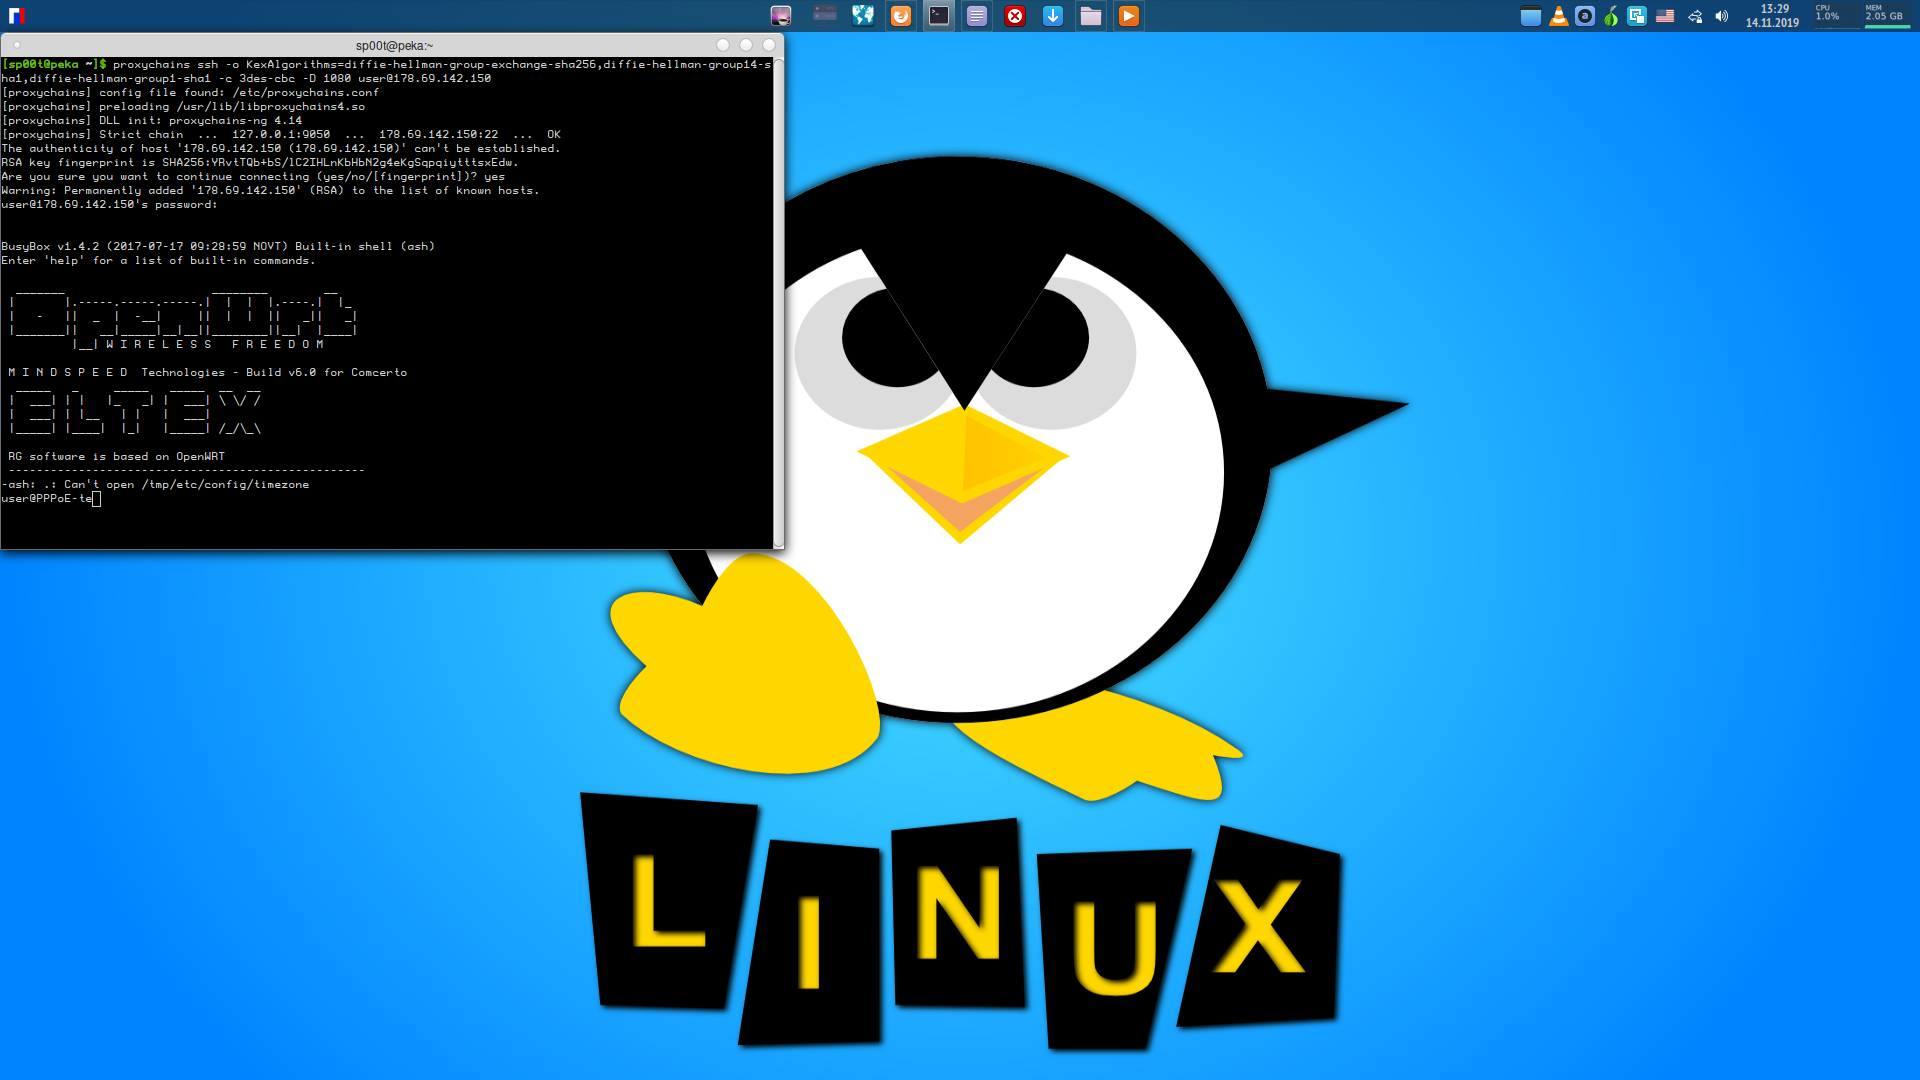
Task: Open the calendar from clock 13:29
Action: 1772,16
